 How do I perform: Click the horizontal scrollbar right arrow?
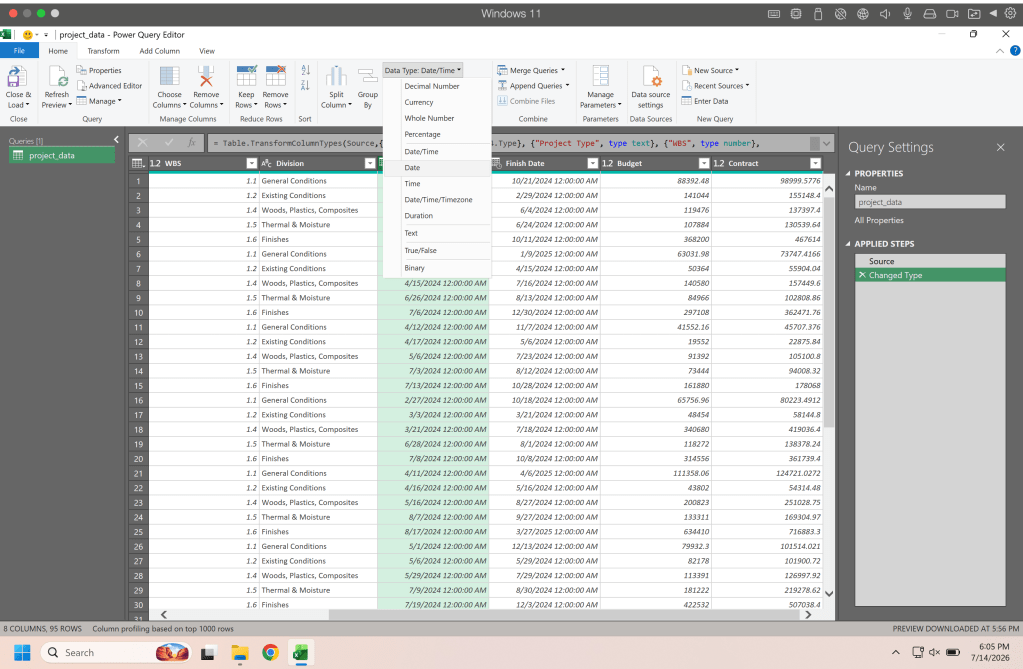pos(808,614)
